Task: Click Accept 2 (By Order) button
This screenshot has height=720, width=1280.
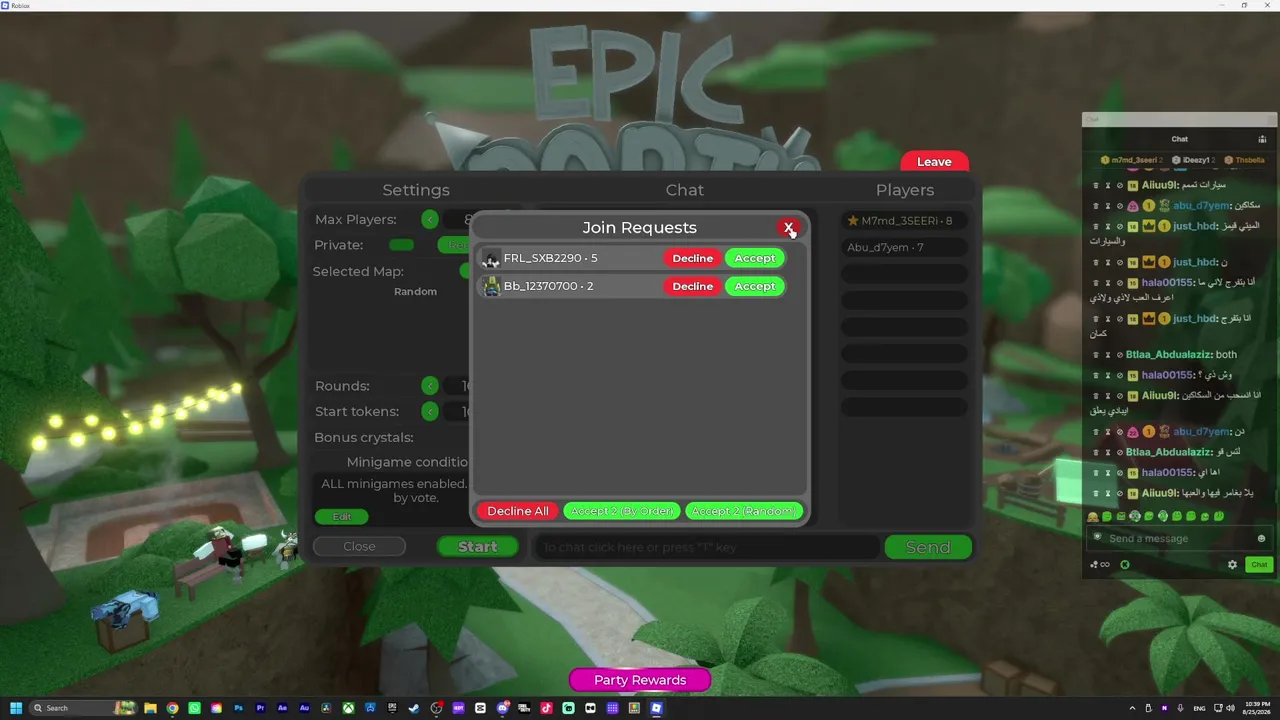Action: click(622, 511)
